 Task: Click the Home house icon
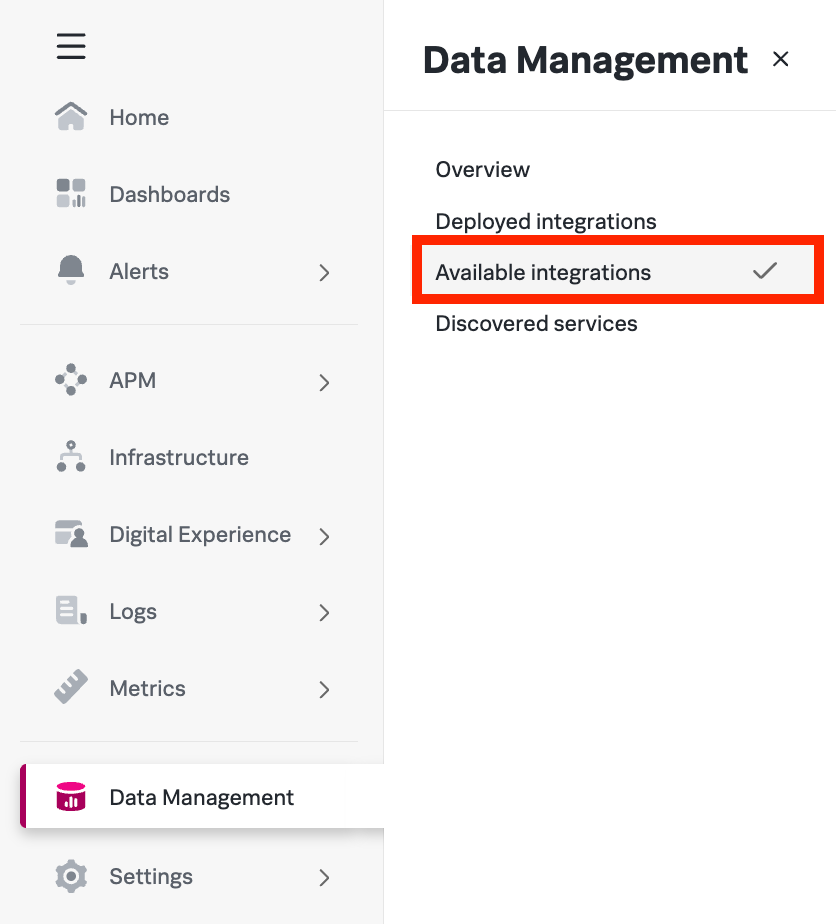click(71, 117)
